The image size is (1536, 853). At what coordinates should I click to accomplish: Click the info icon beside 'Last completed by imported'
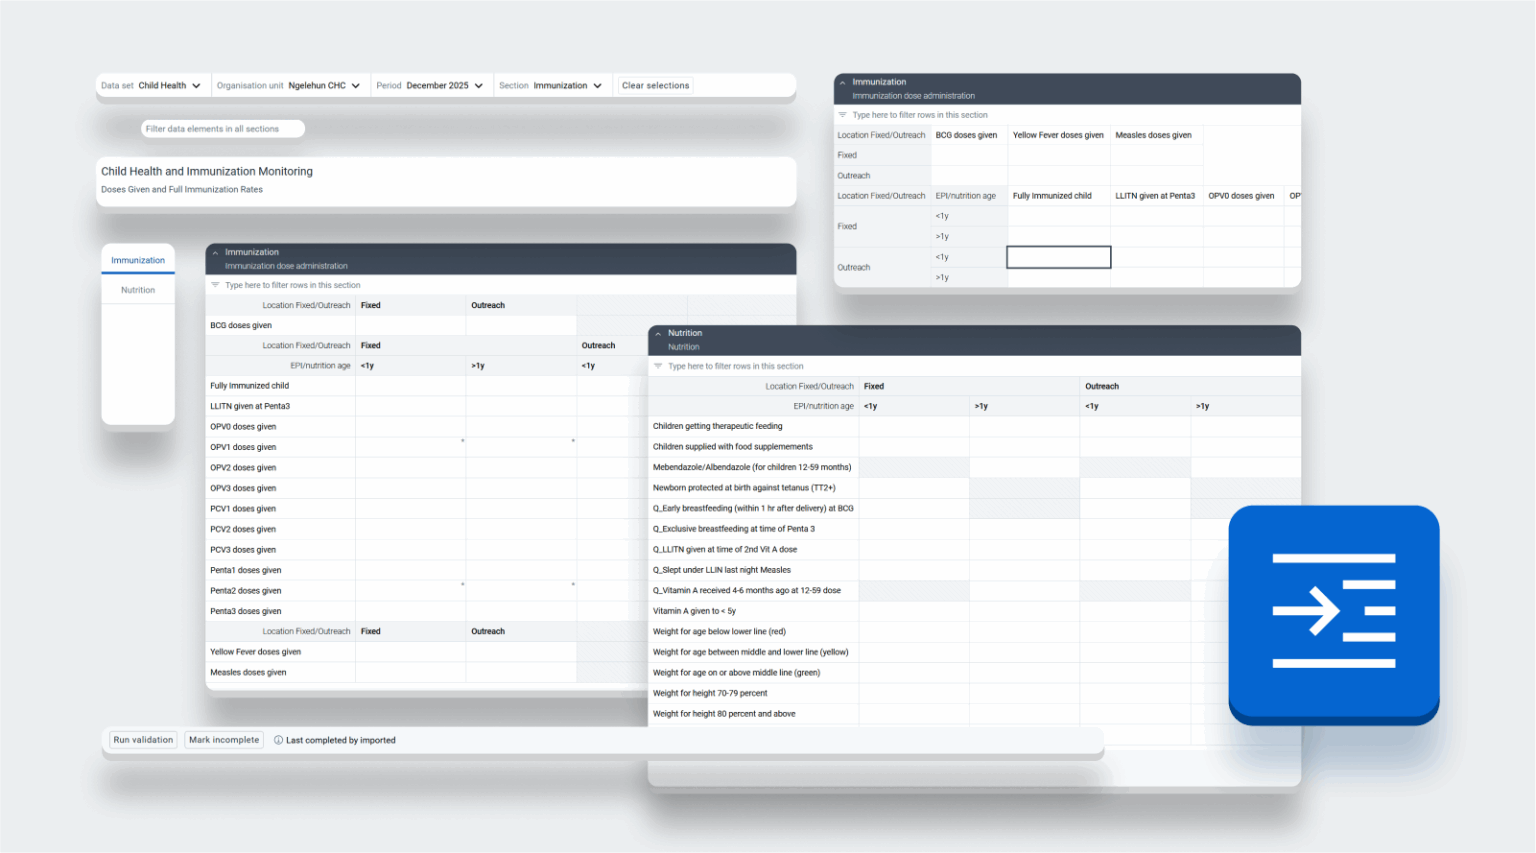[278, 740]
